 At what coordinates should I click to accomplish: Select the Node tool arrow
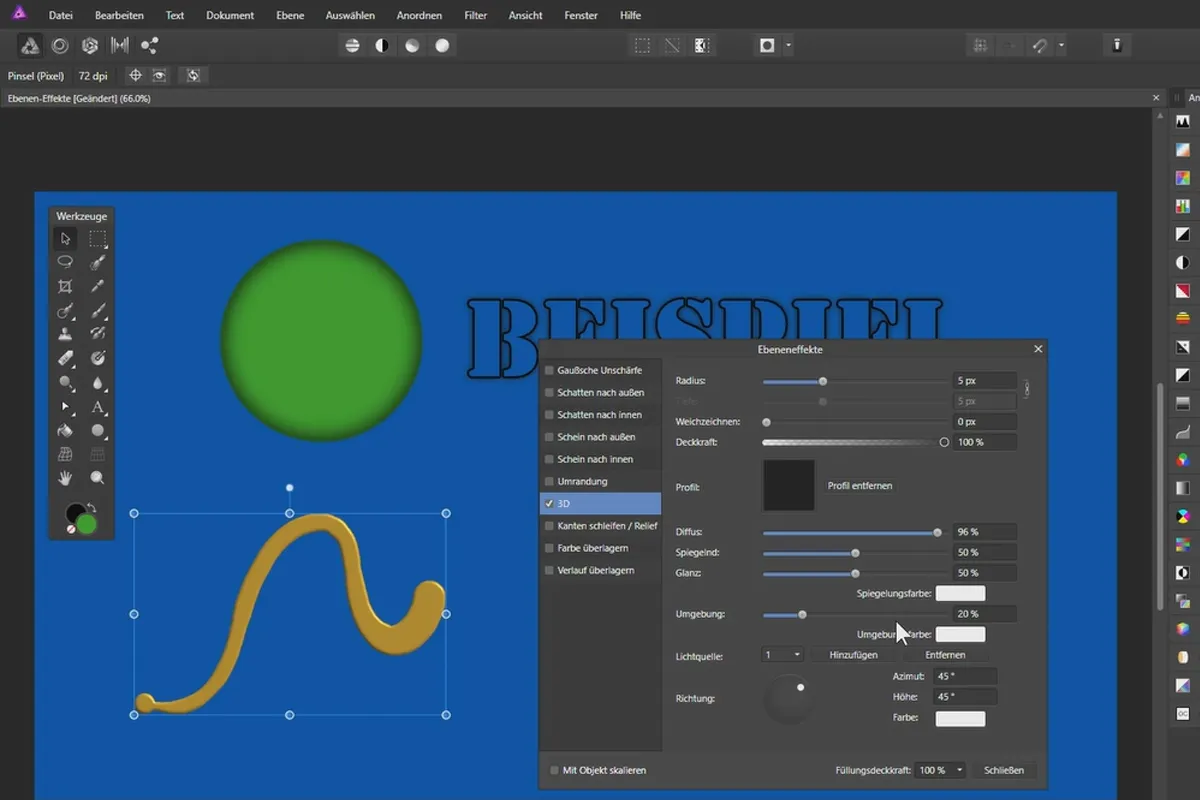coord(65,406)
